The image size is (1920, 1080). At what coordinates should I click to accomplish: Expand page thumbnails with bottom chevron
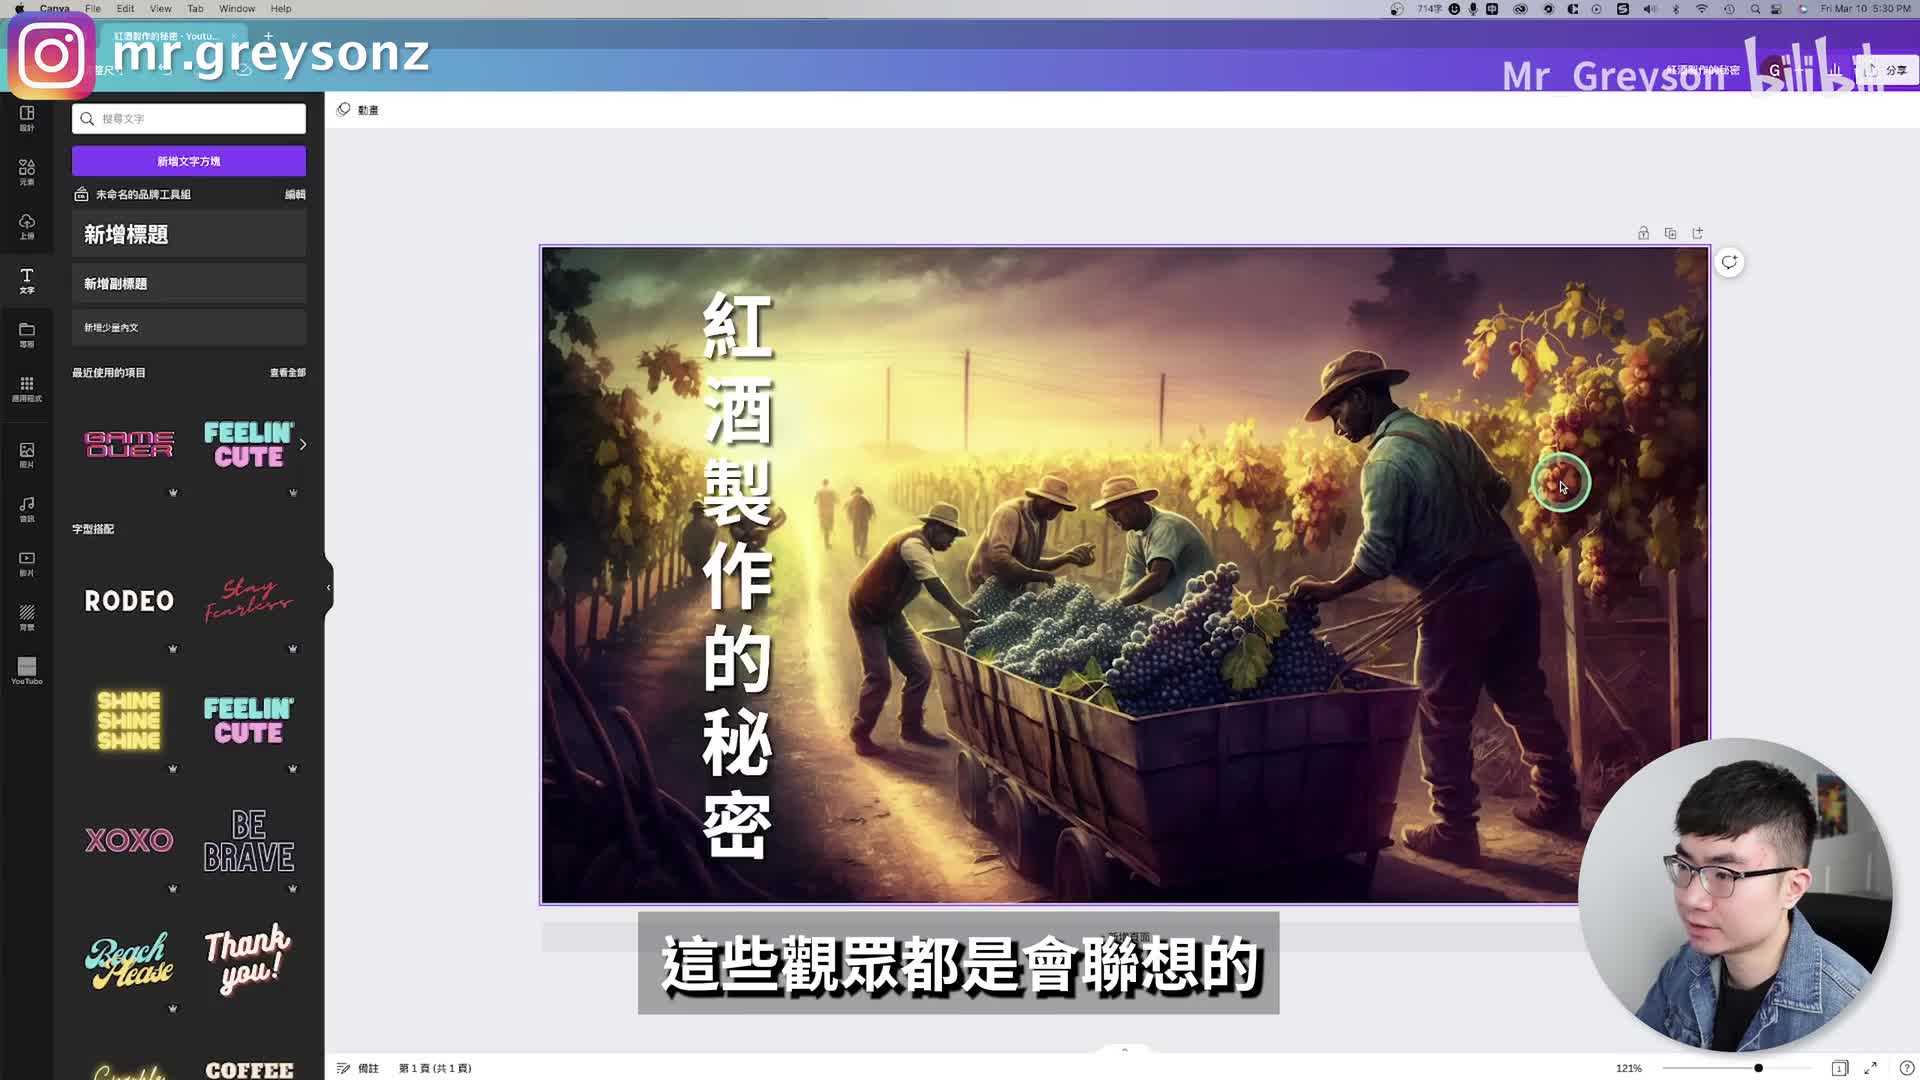click(x=1124, y=1050)
